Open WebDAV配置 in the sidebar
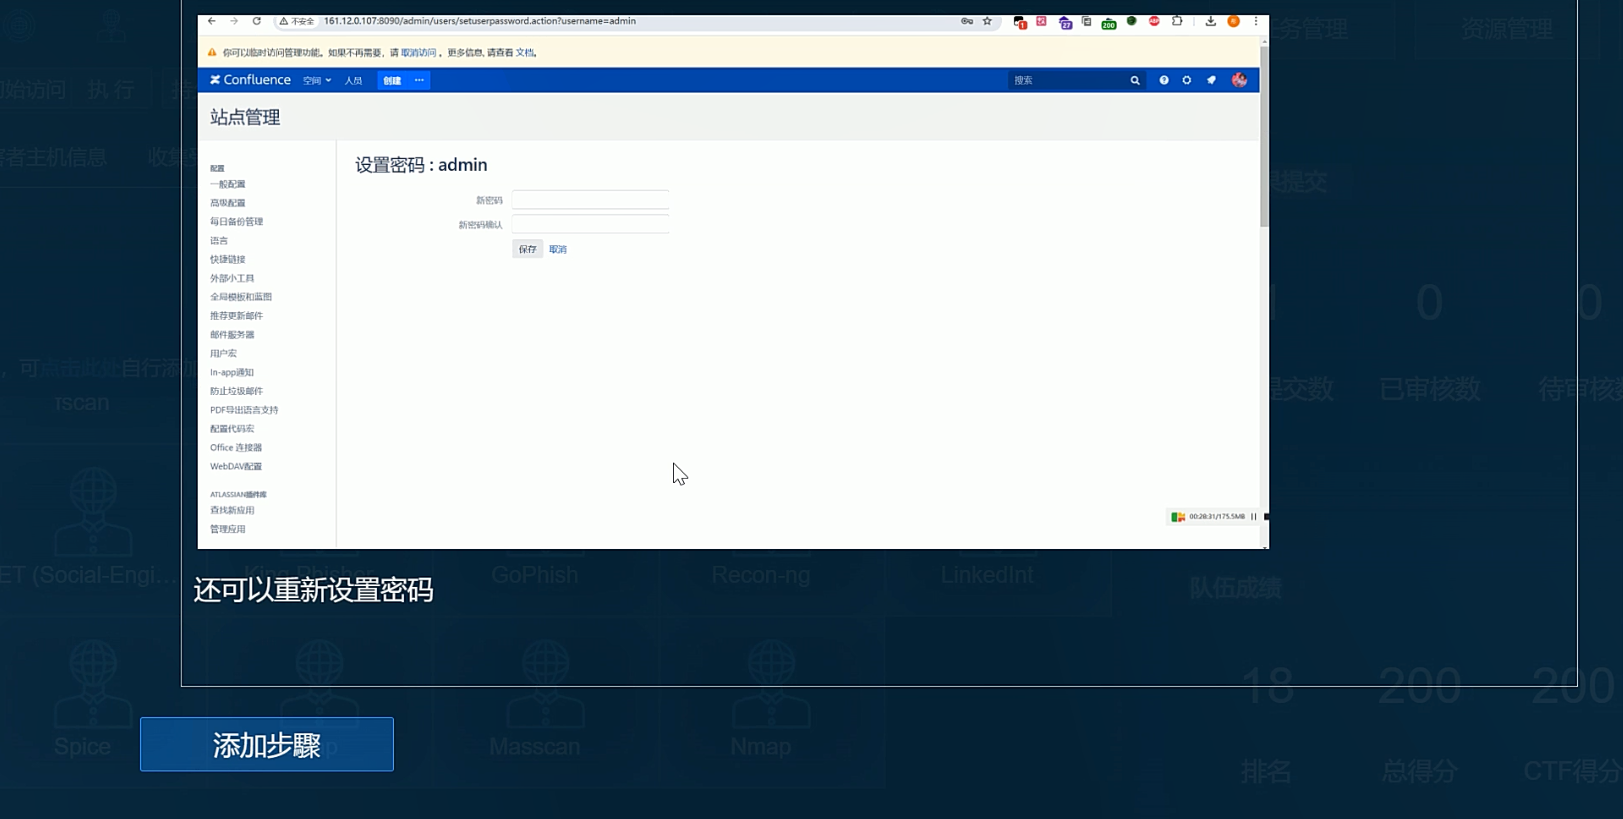1623x819 pixels. [236, 467]
